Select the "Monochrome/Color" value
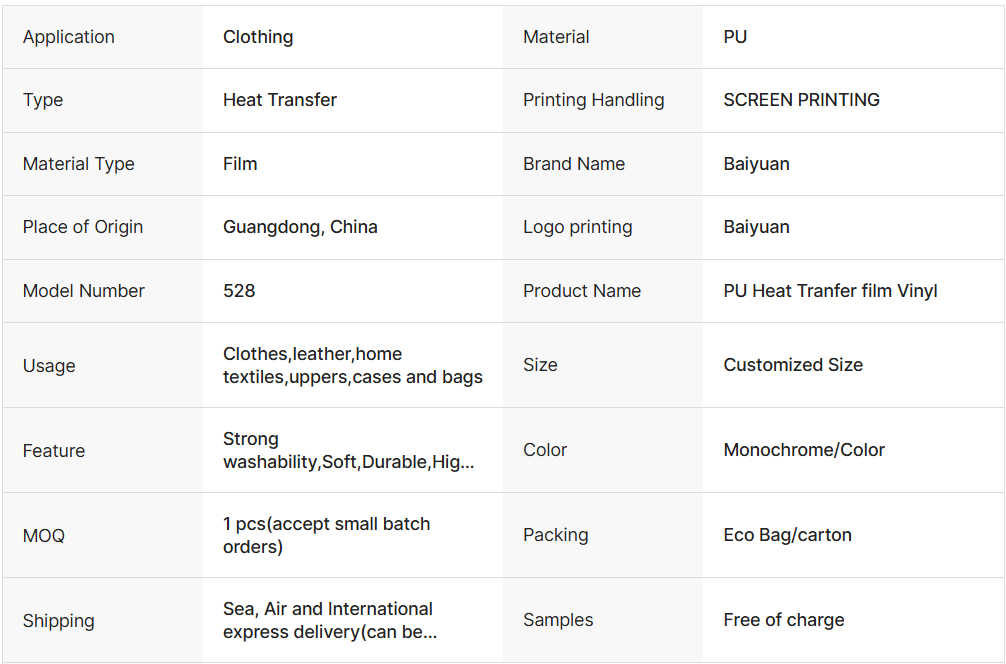The width and height of the screenshot is (1006, 664). coord(804,450)
